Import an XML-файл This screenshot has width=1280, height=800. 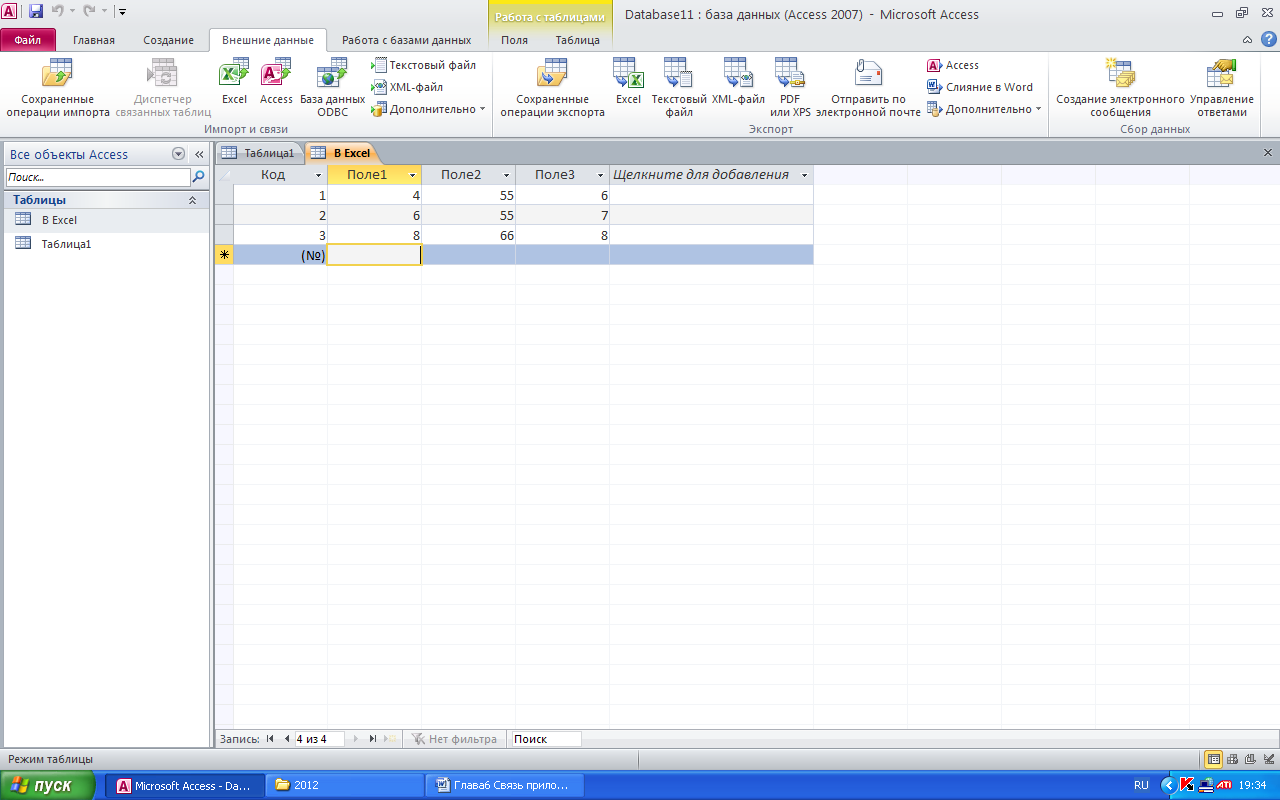tap(407, 87)
